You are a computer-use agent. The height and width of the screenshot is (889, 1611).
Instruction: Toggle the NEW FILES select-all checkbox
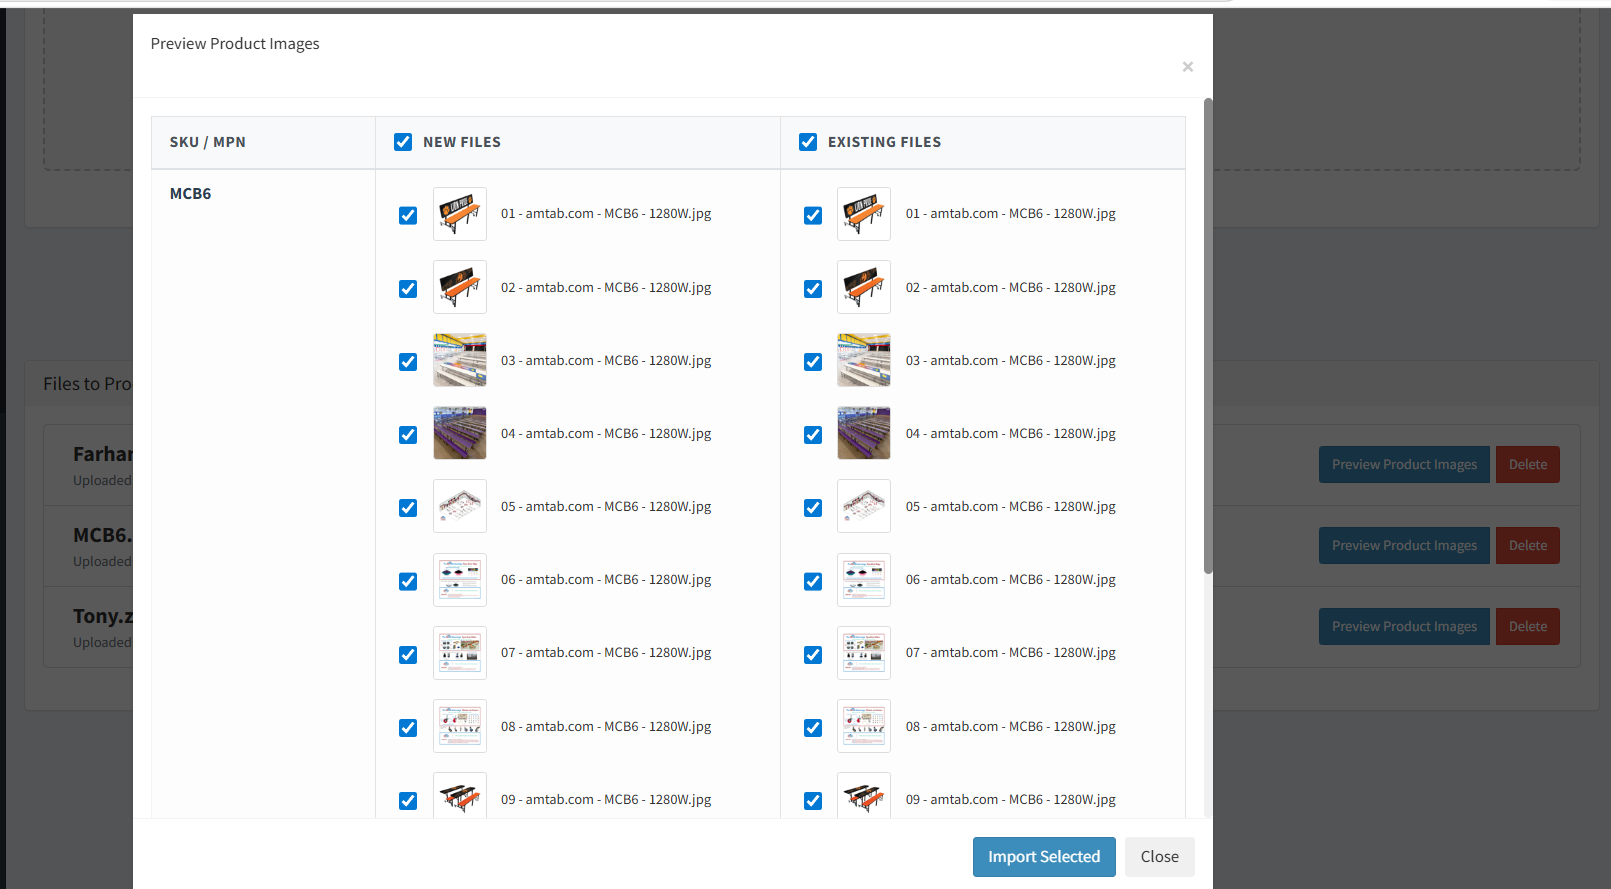pos(403,142)
